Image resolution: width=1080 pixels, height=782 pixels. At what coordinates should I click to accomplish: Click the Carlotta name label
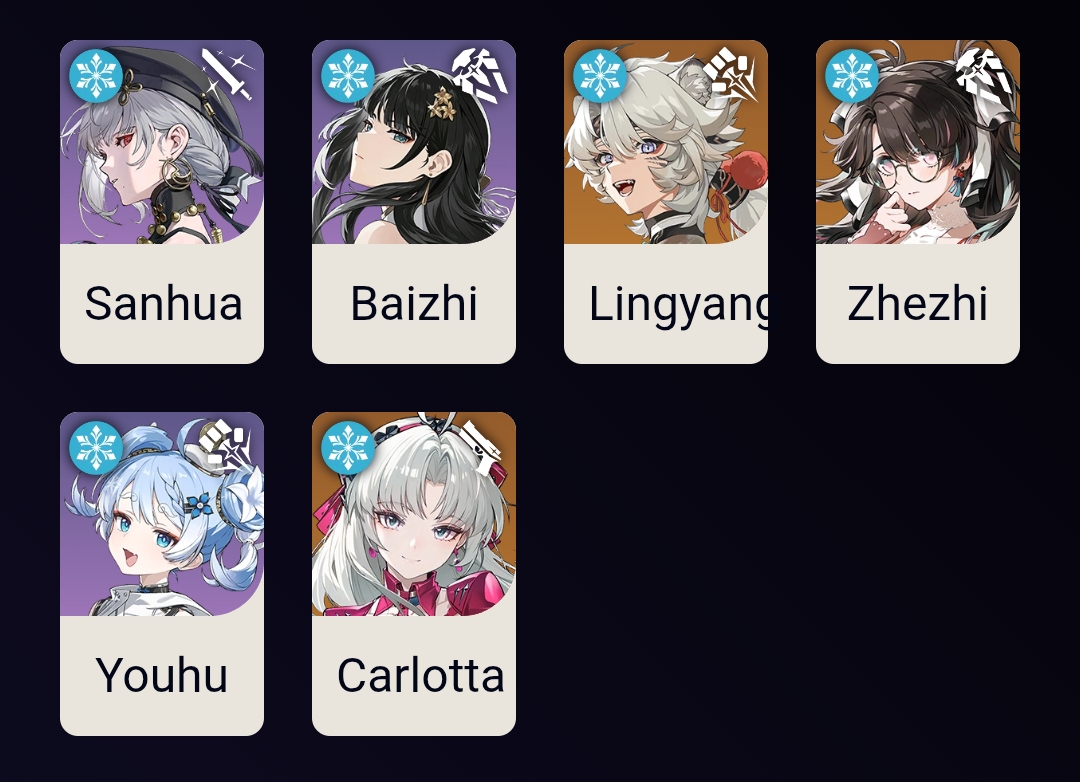click(x=421, y=675)
